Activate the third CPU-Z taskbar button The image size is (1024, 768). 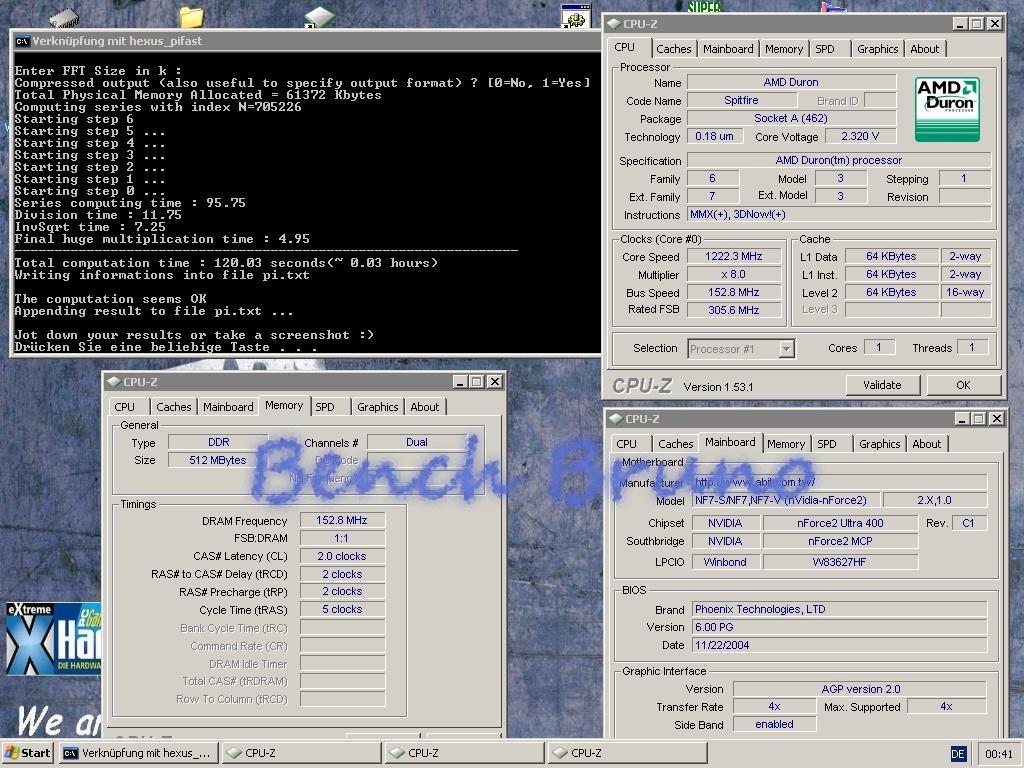click(x=627, y=753)
